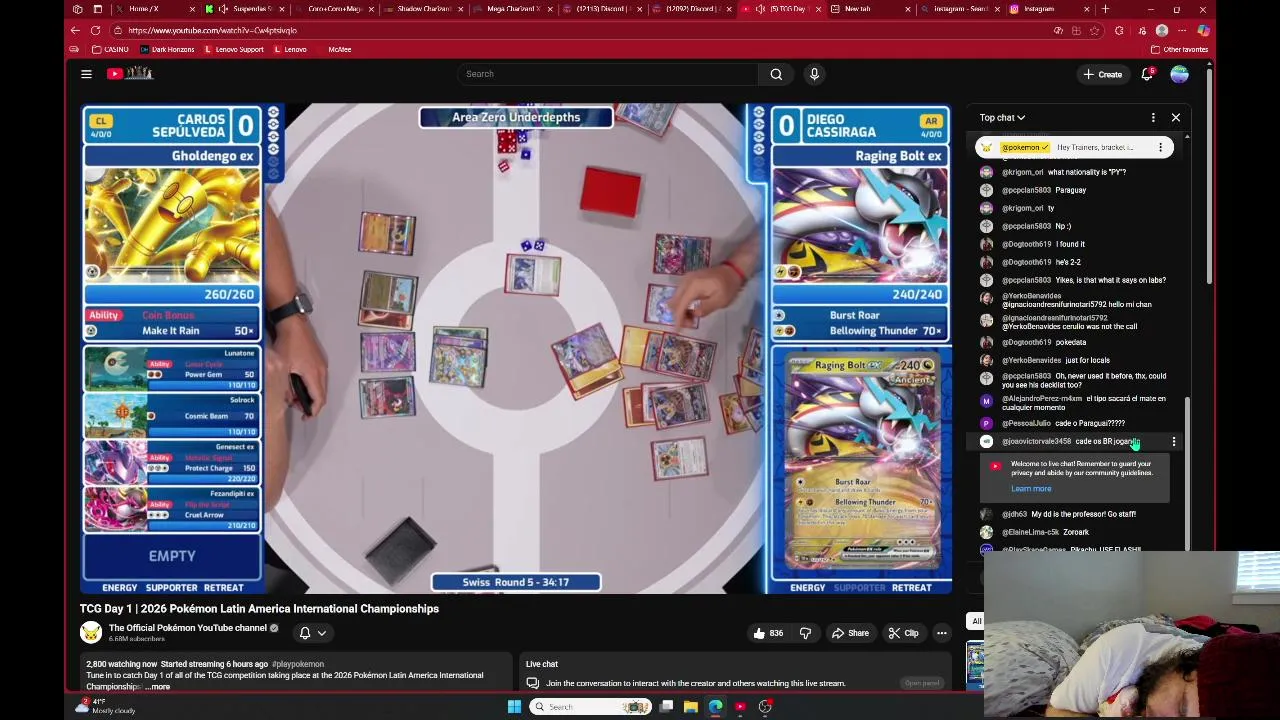This screenshot has width=1280, height=720.
Task: Open the #playpokemon hashtag link
Action: pyautogui.click(x=298, y=664)
